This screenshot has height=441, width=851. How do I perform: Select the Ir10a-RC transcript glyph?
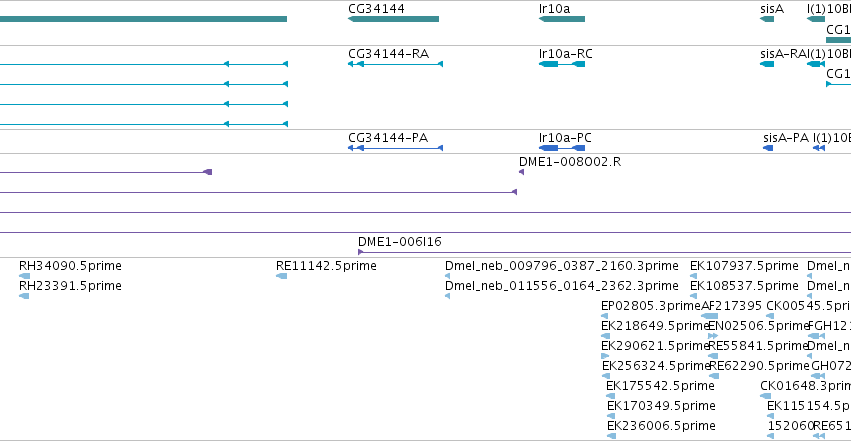(562, 64)
